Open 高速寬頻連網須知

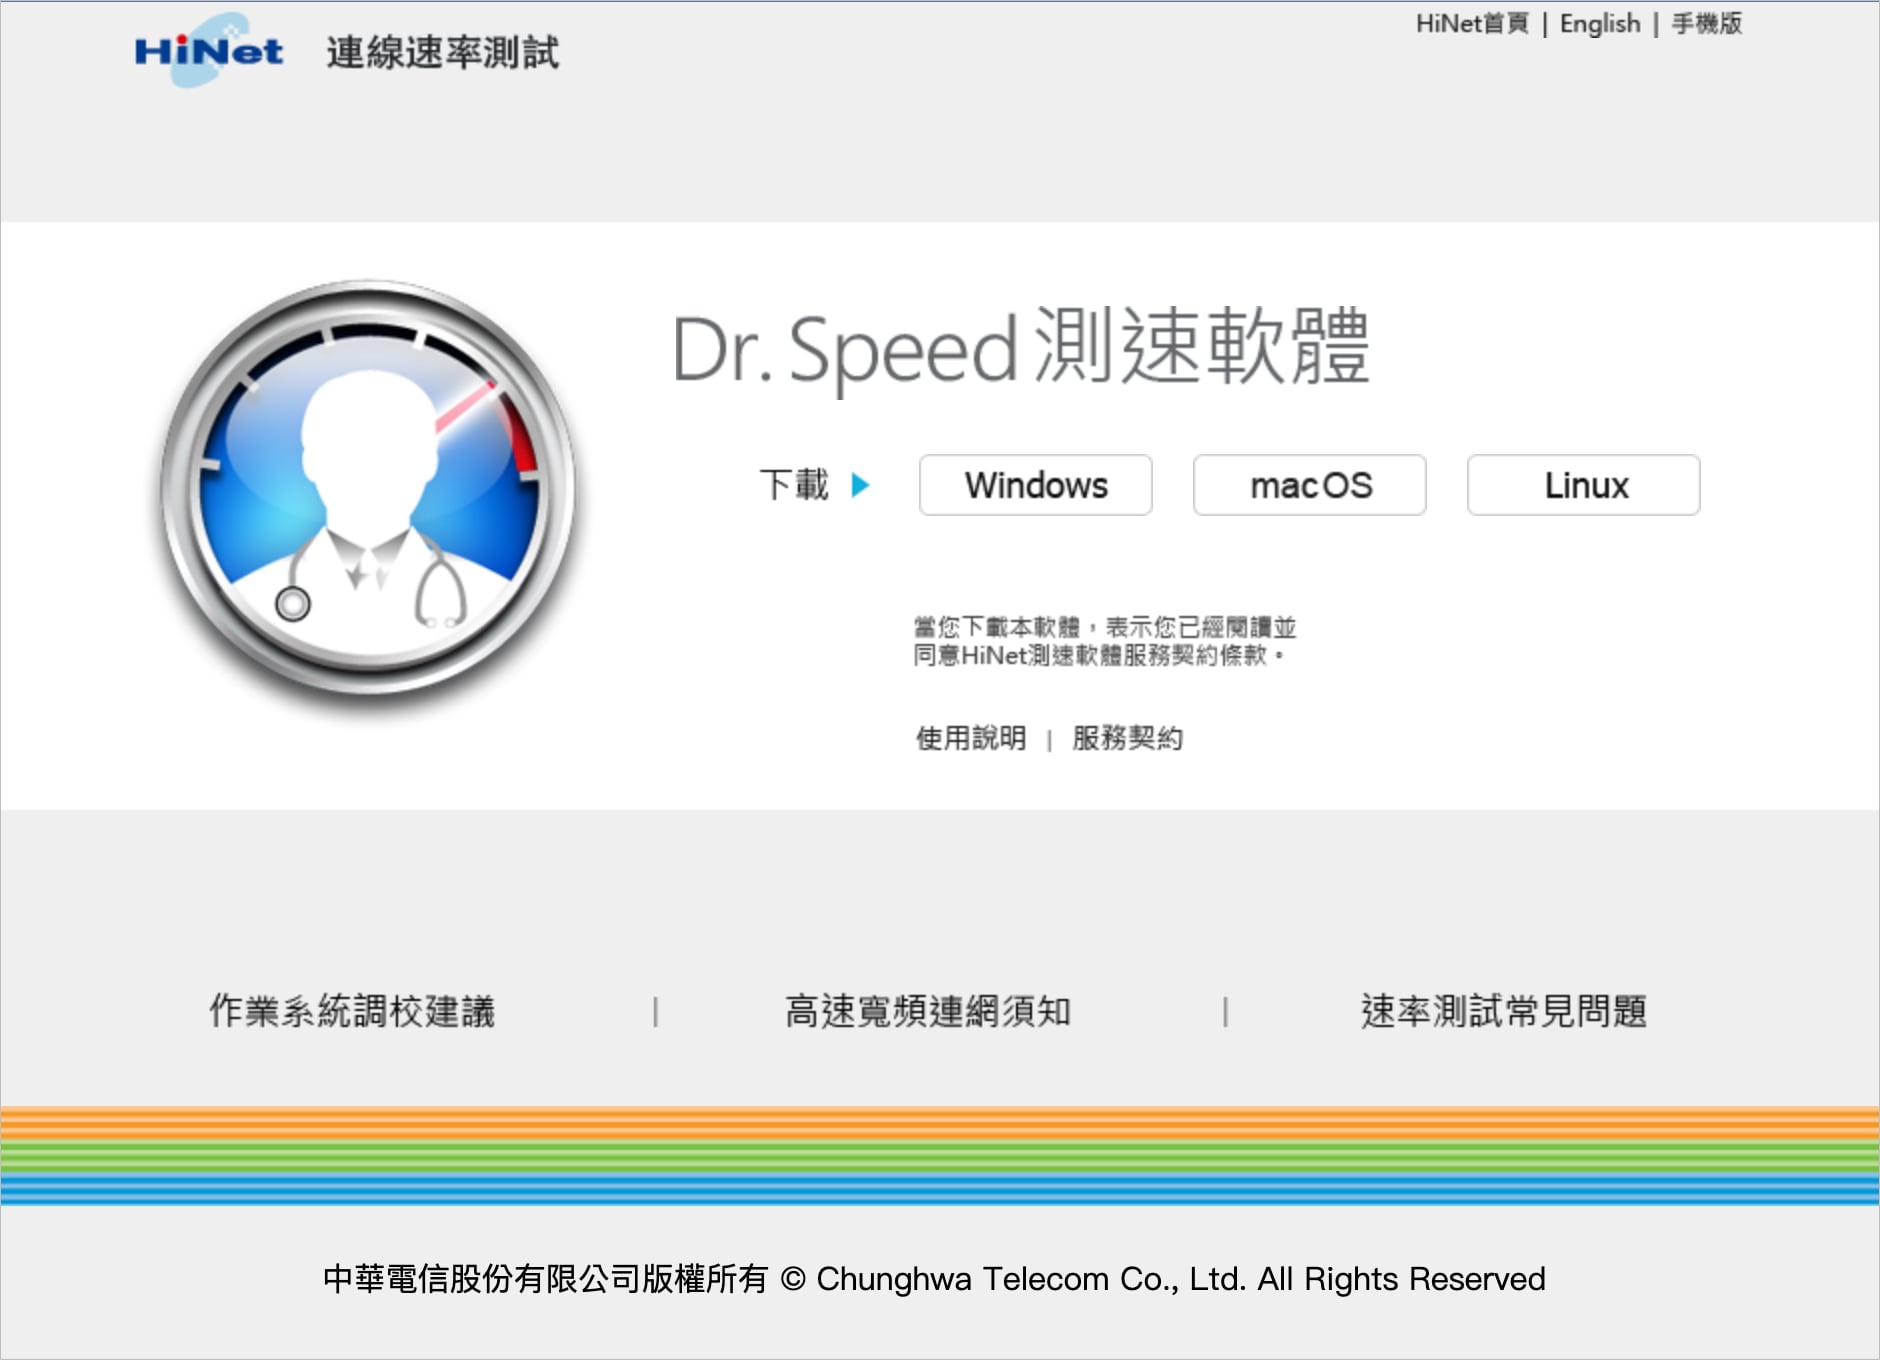click(x=928, y=1011)
